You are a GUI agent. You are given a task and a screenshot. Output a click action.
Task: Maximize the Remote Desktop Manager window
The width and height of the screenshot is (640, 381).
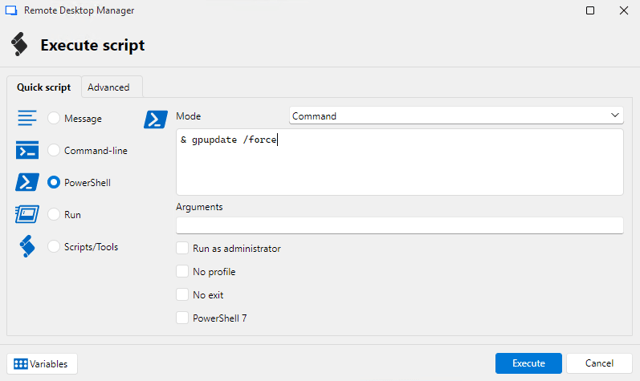tap(590, 10)
